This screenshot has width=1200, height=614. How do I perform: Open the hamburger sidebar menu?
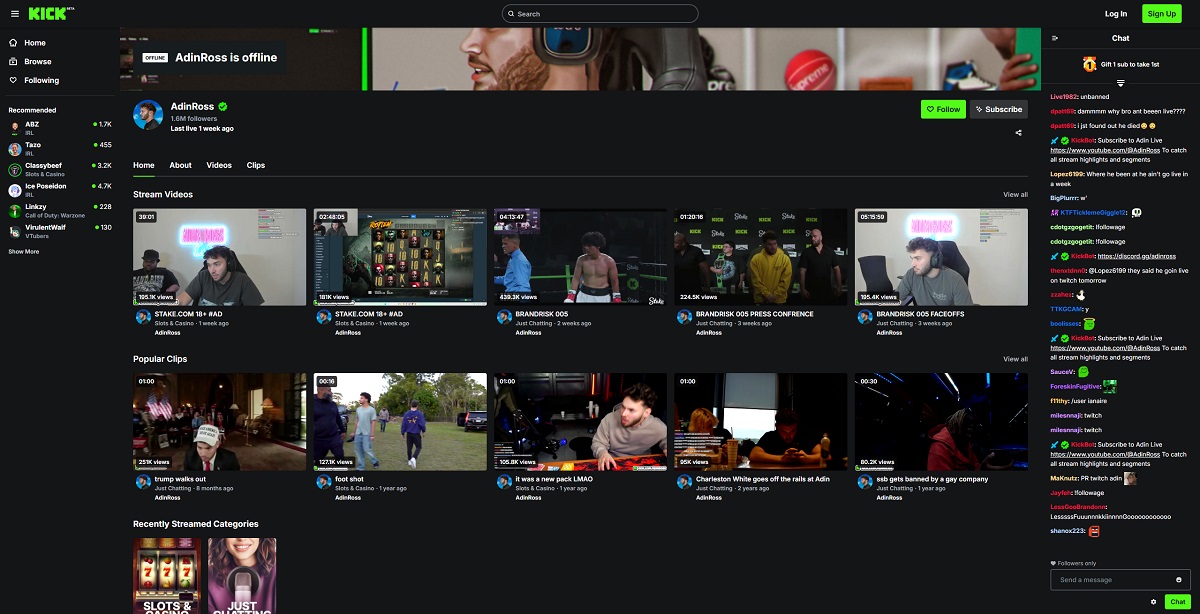pos(14,14)
